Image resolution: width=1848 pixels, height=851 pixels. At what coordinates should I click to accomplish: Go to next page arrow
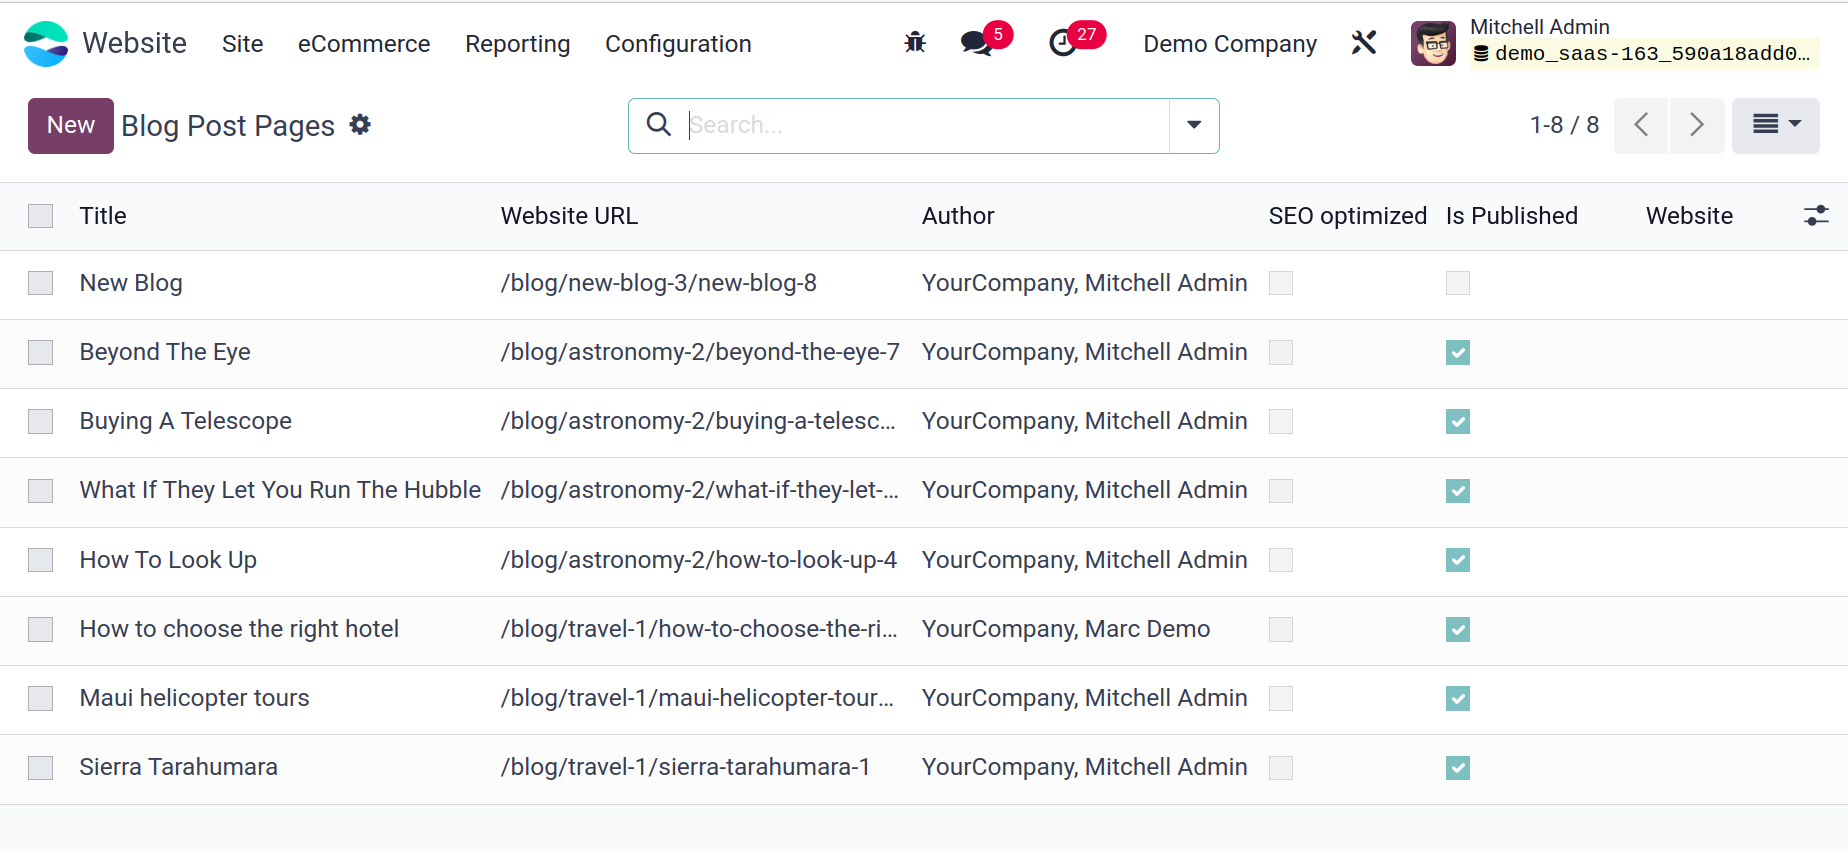click(x=1697, y=125)
